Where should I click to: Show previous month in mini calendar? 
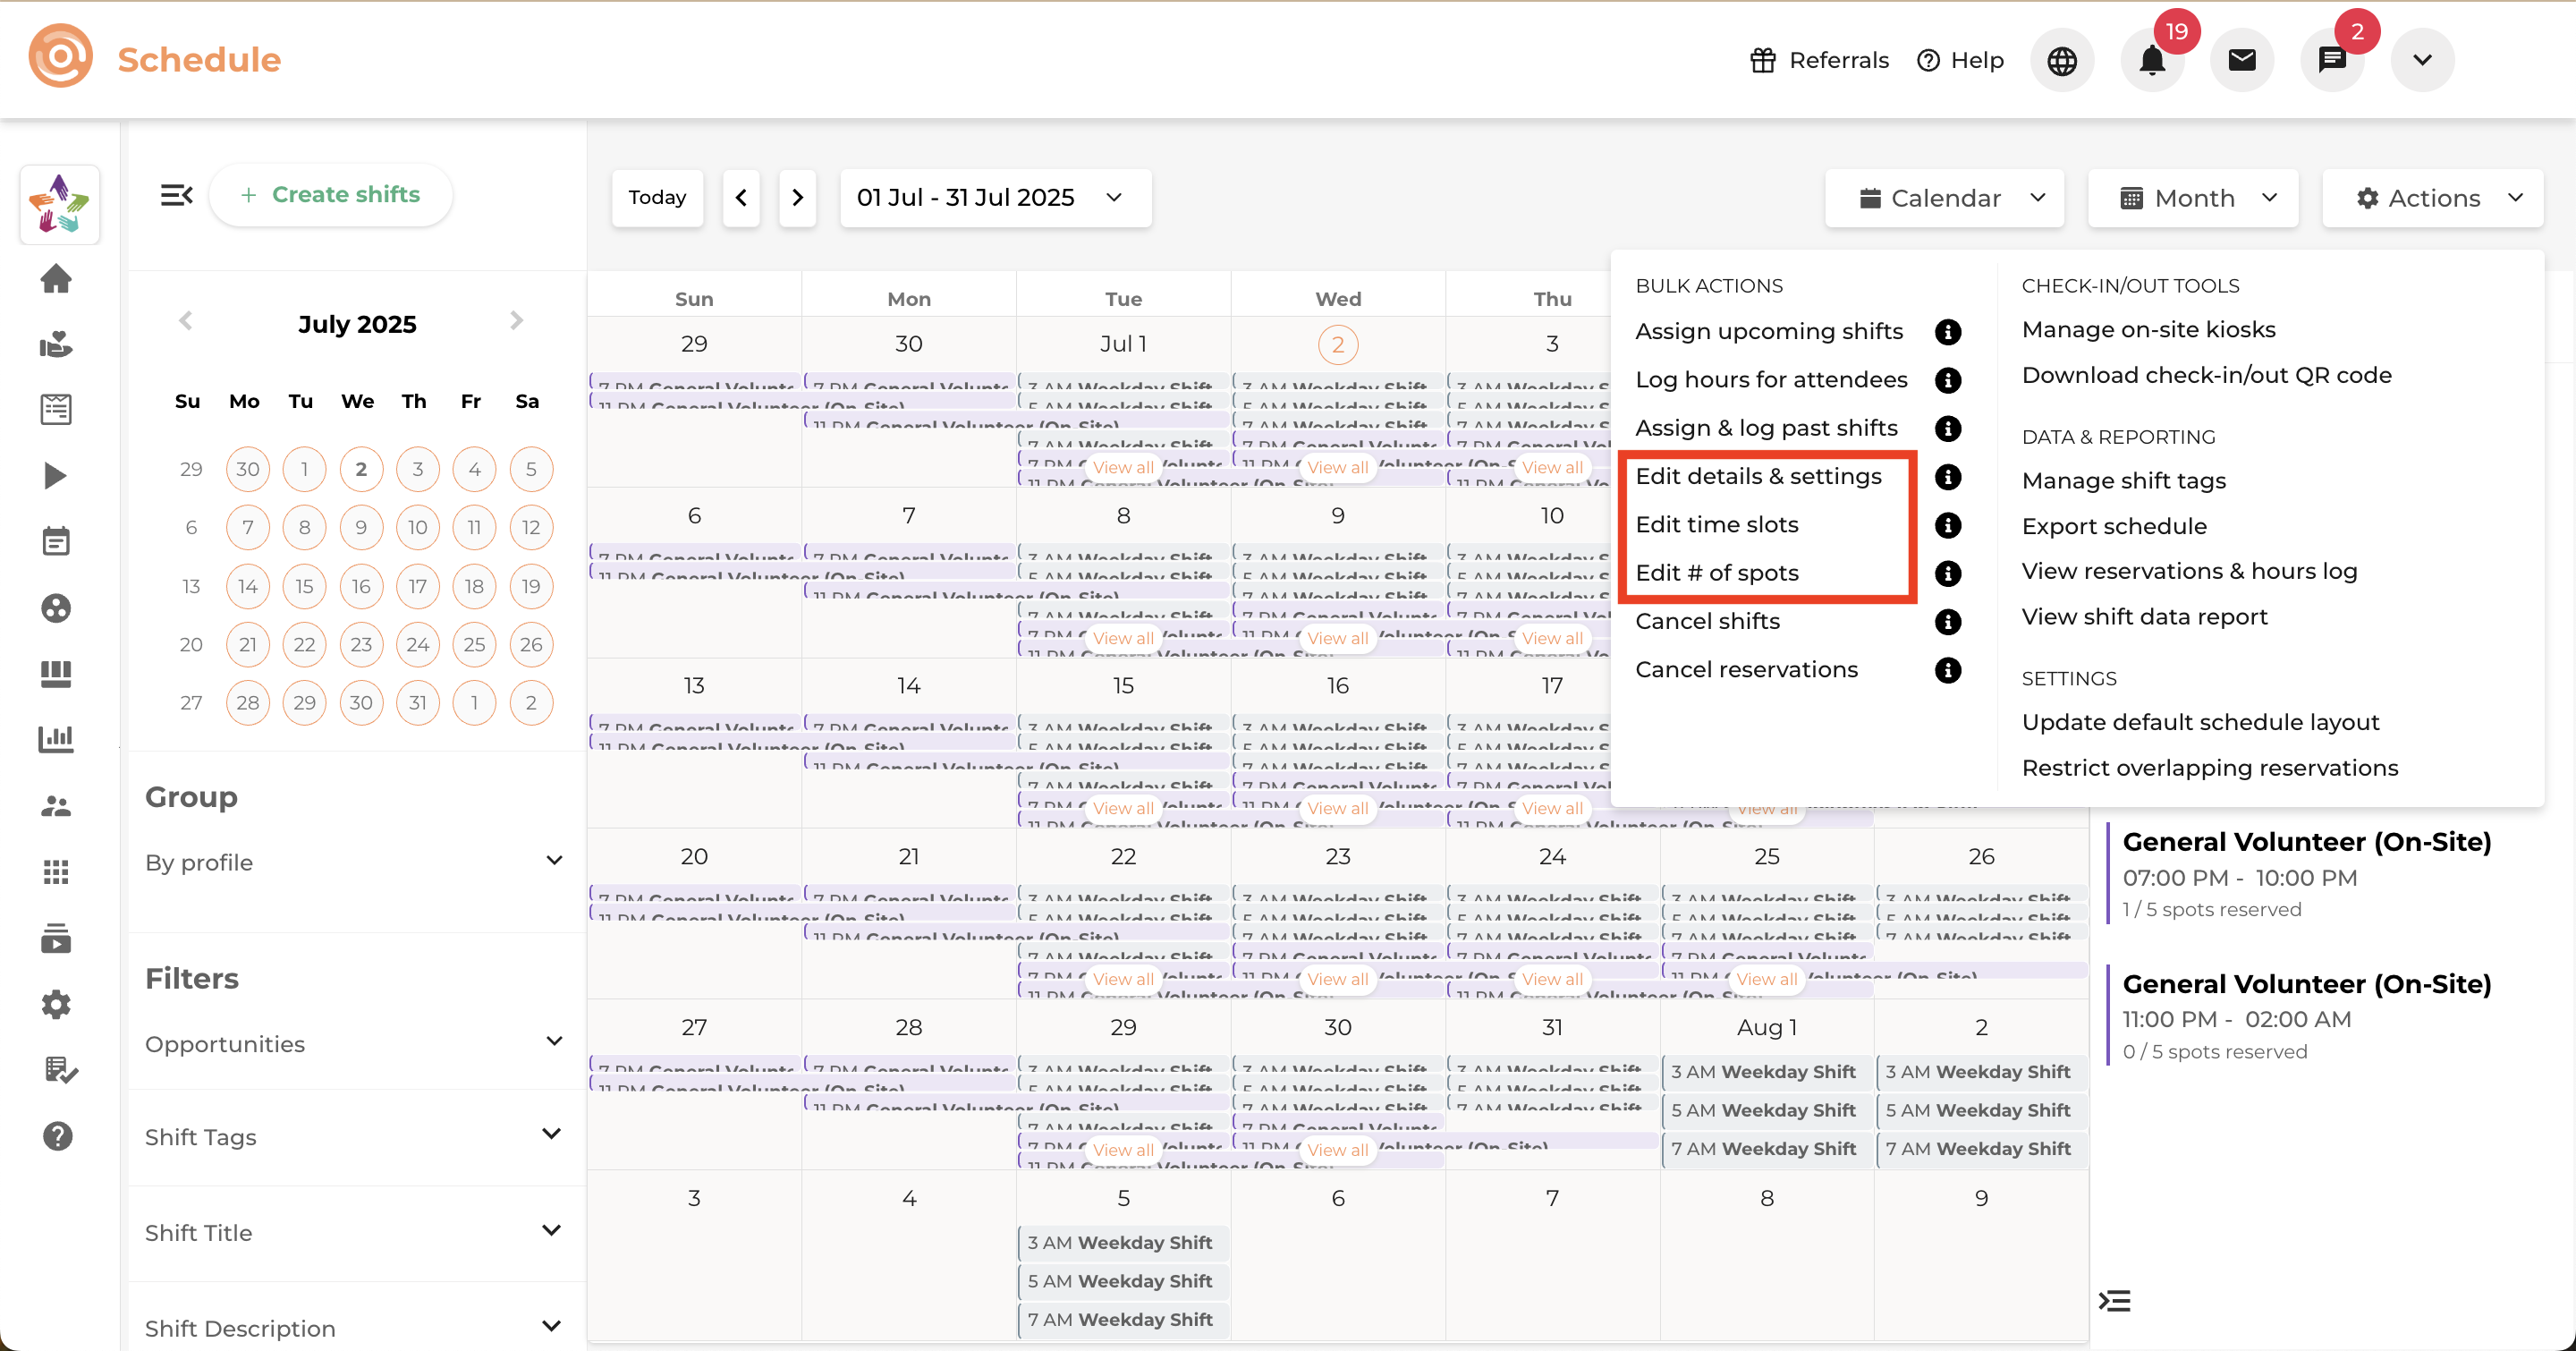tap(185, 321)
